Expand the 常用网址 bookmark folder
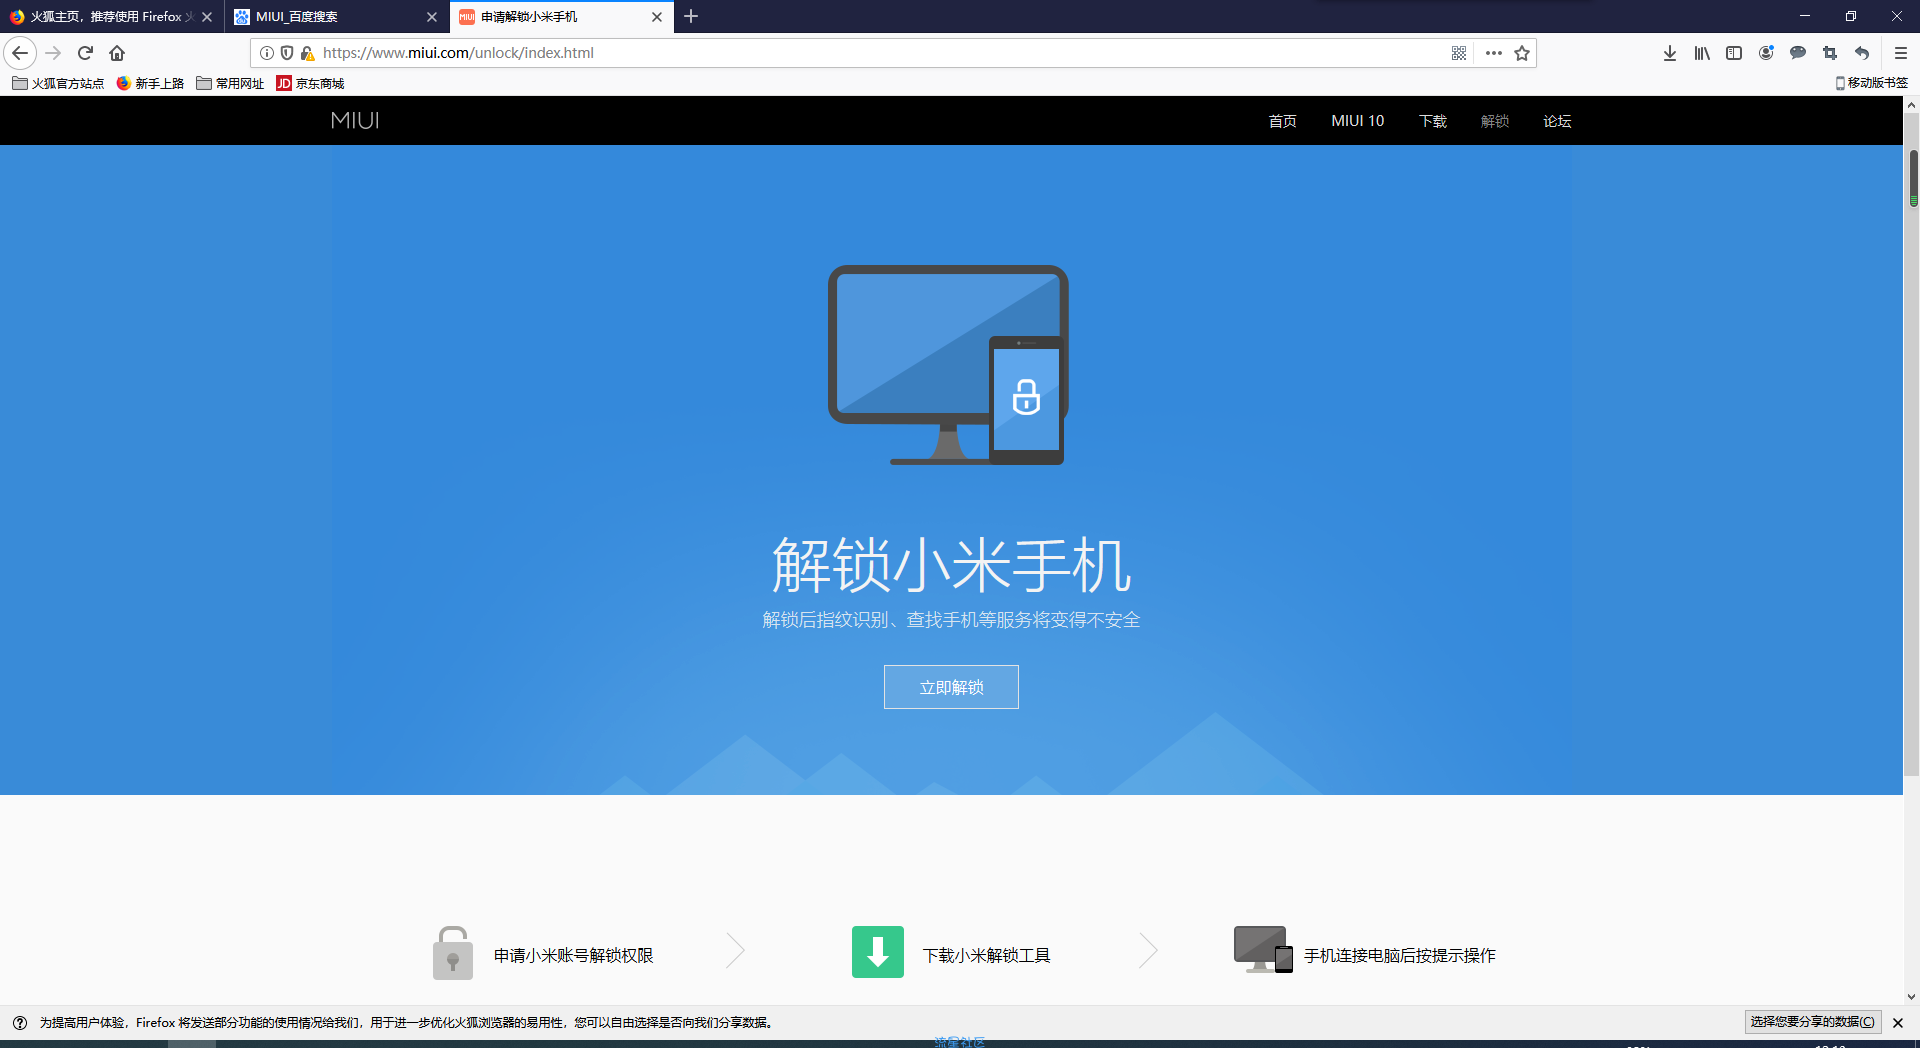The height and width of the screenshot is (1048, 1920). [x=230, y=83]
